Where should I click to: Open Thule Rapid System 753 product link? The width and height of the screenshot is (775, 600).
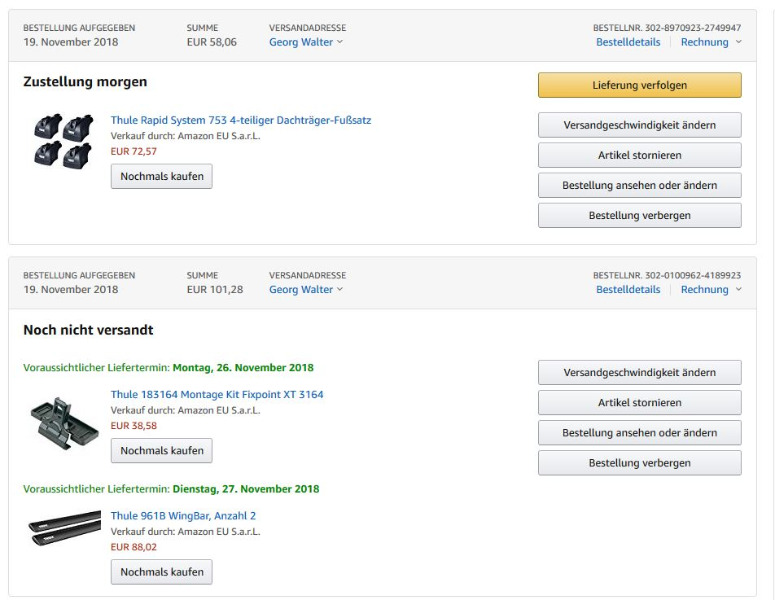pos(240,120)
